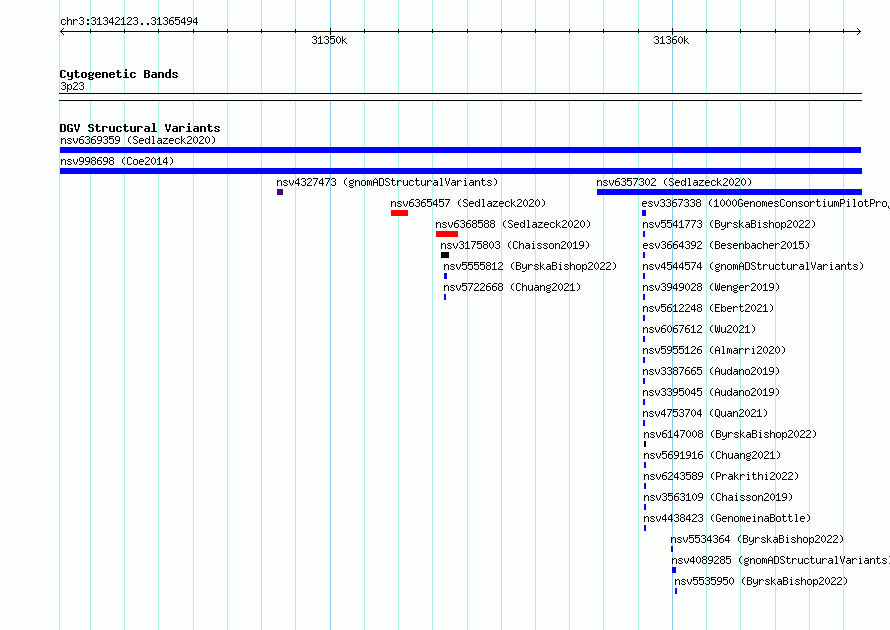Image resolution: width=890 pixels, height=630 pixels.
Task: Select the nsv3949028 variant glyph
Action: pos(644,297)
